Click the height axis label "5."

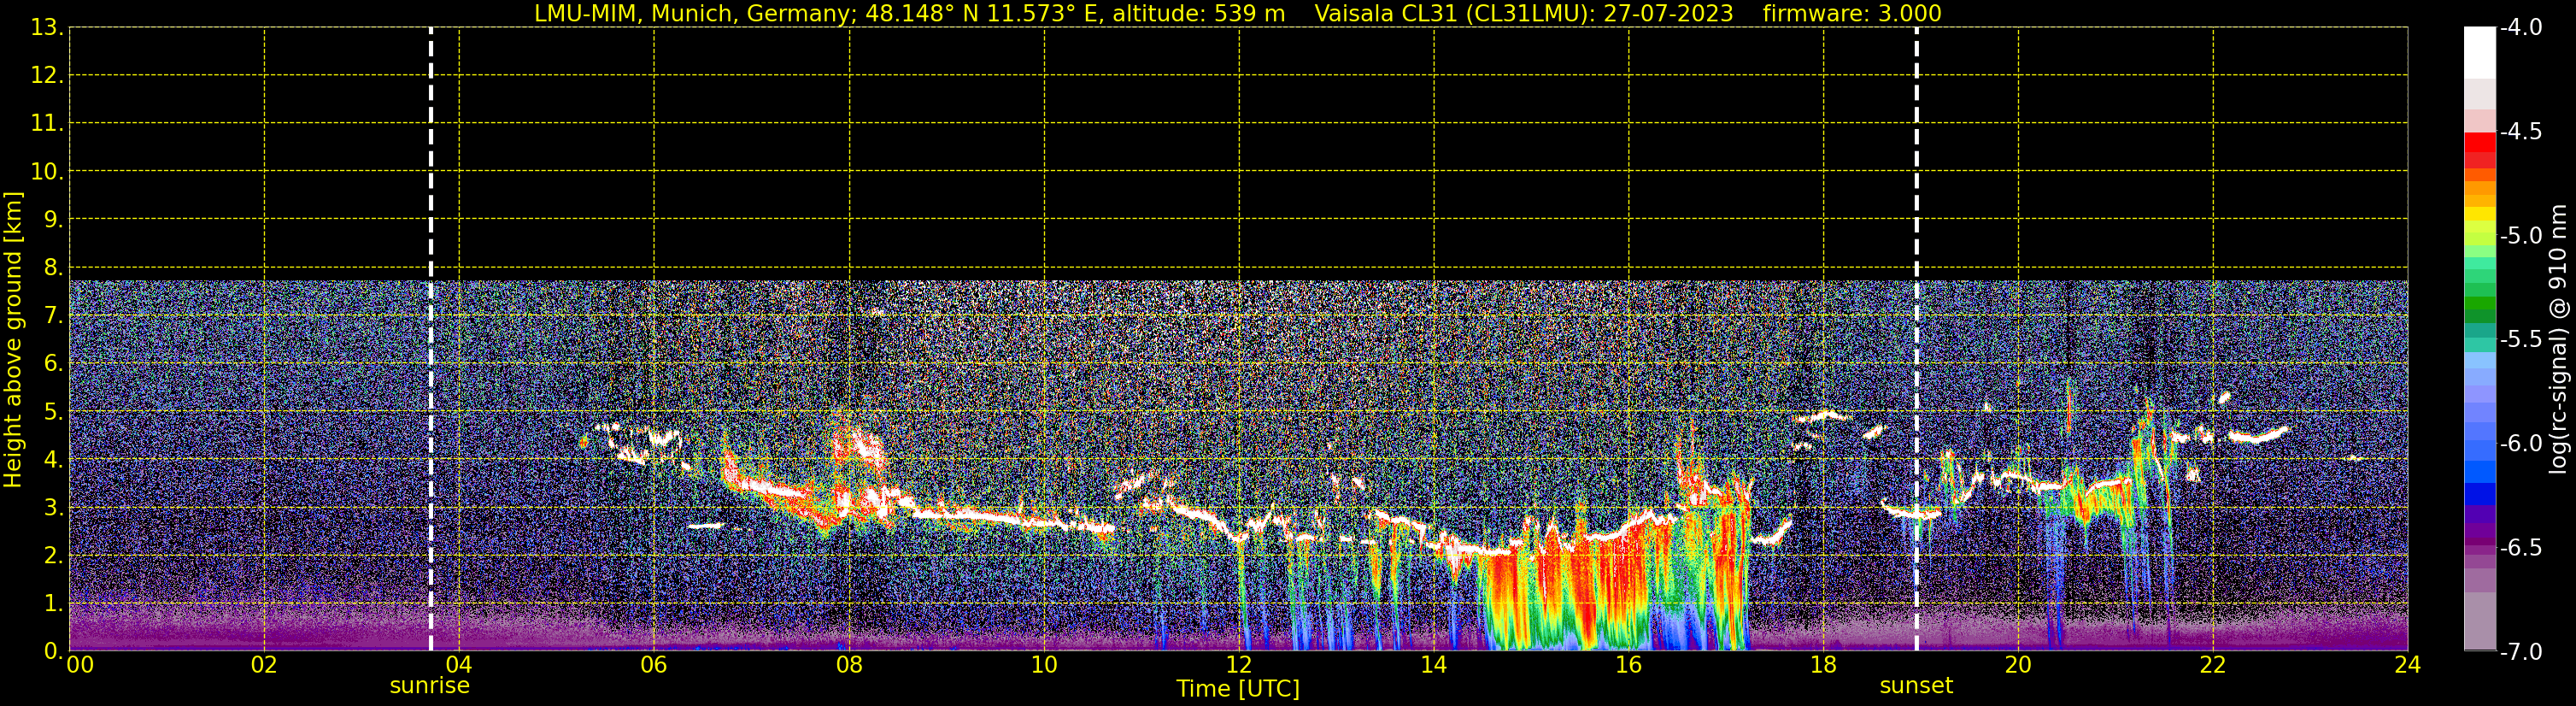tap(54, 412)
